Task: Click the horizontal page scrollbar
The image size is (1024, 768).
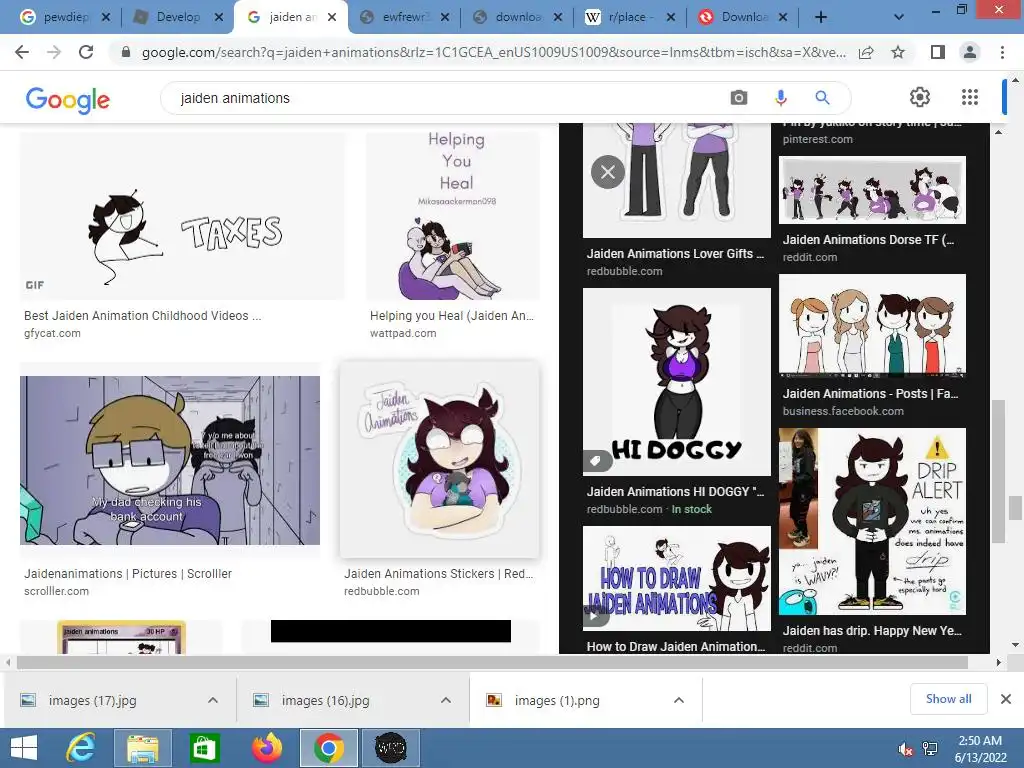Action: coord(492,663)
